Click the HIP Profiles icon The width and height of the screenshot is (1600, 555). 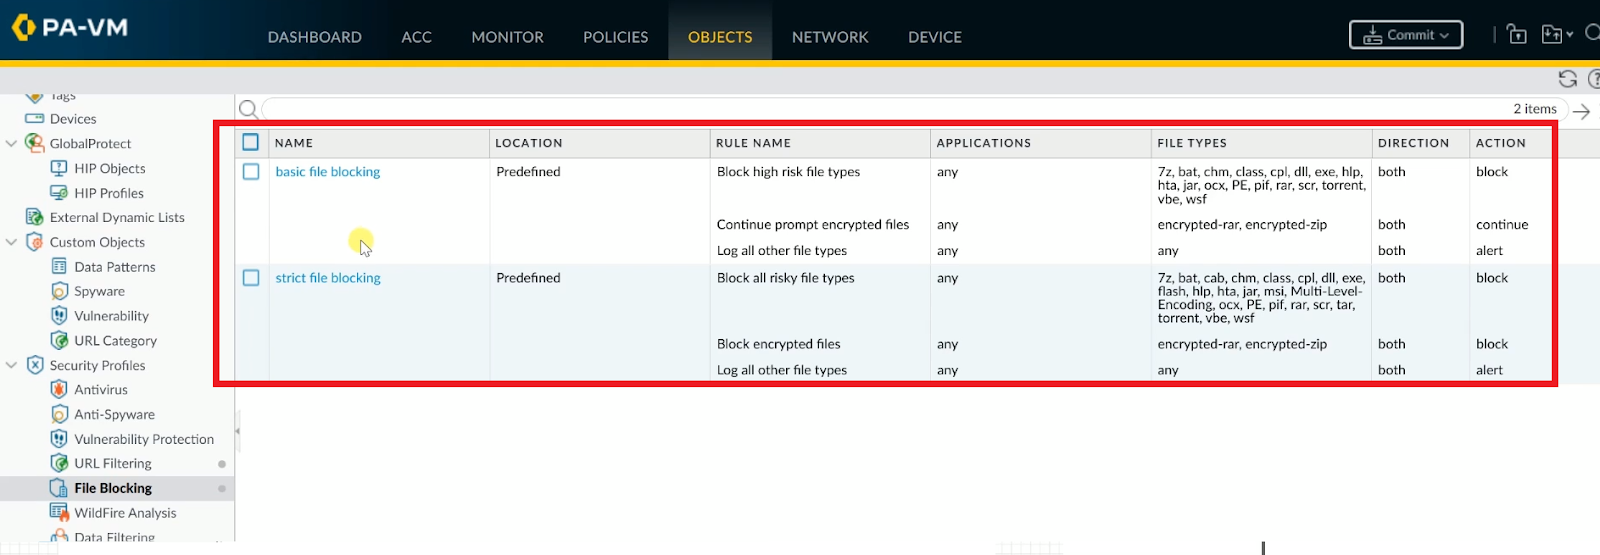click(59, 193)
